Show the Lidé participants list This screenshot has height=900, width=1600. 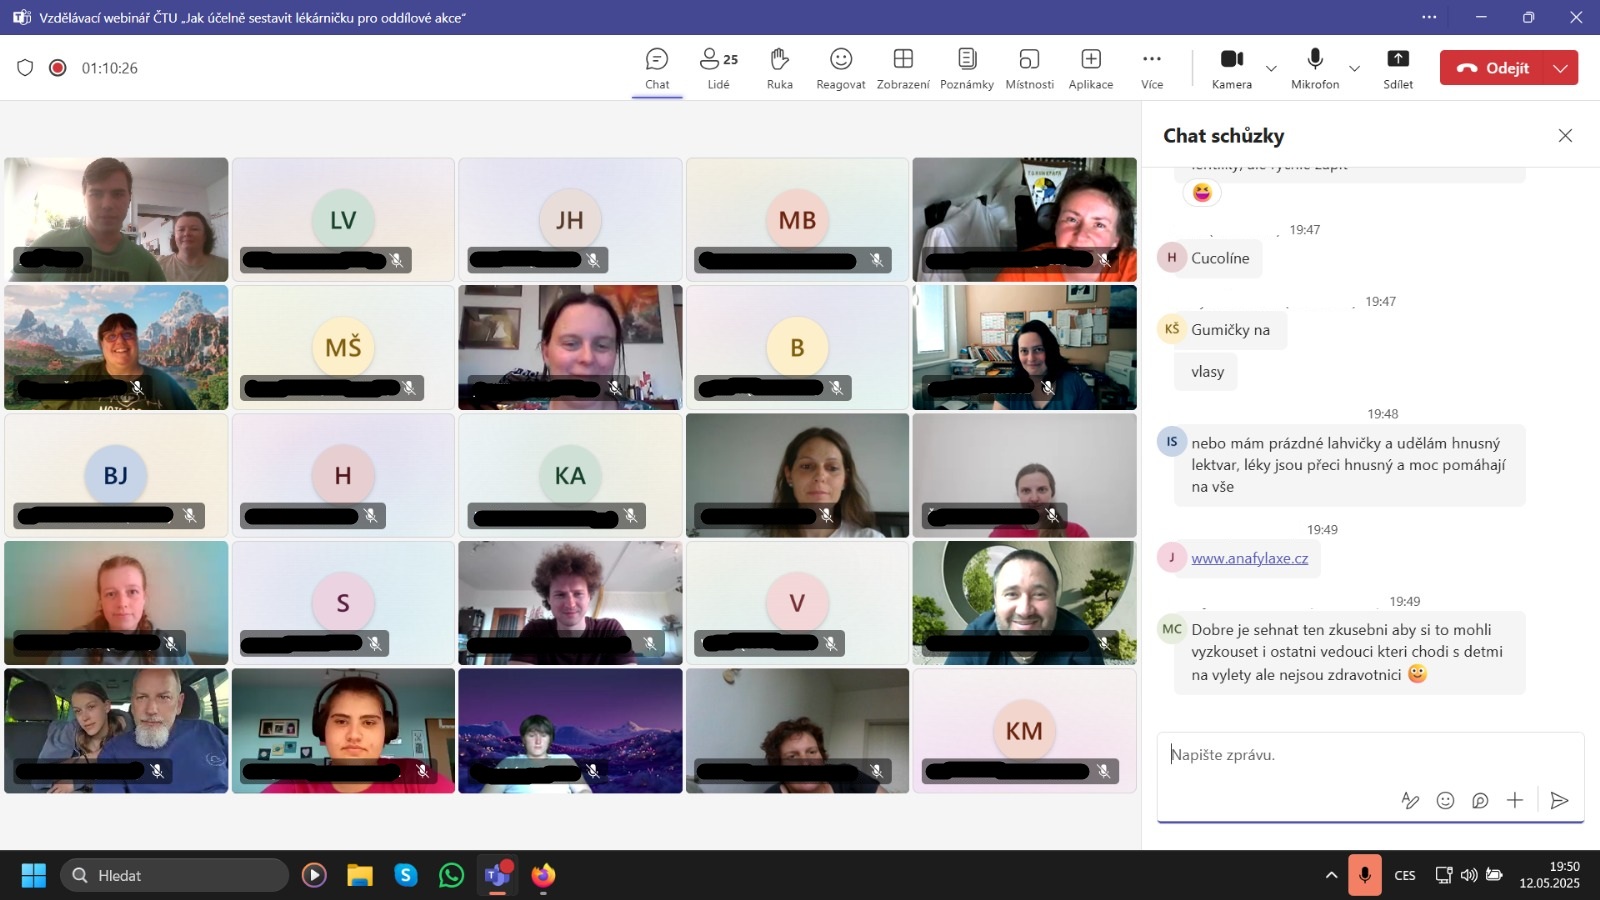pyautogui.click(x=718, y=68)
